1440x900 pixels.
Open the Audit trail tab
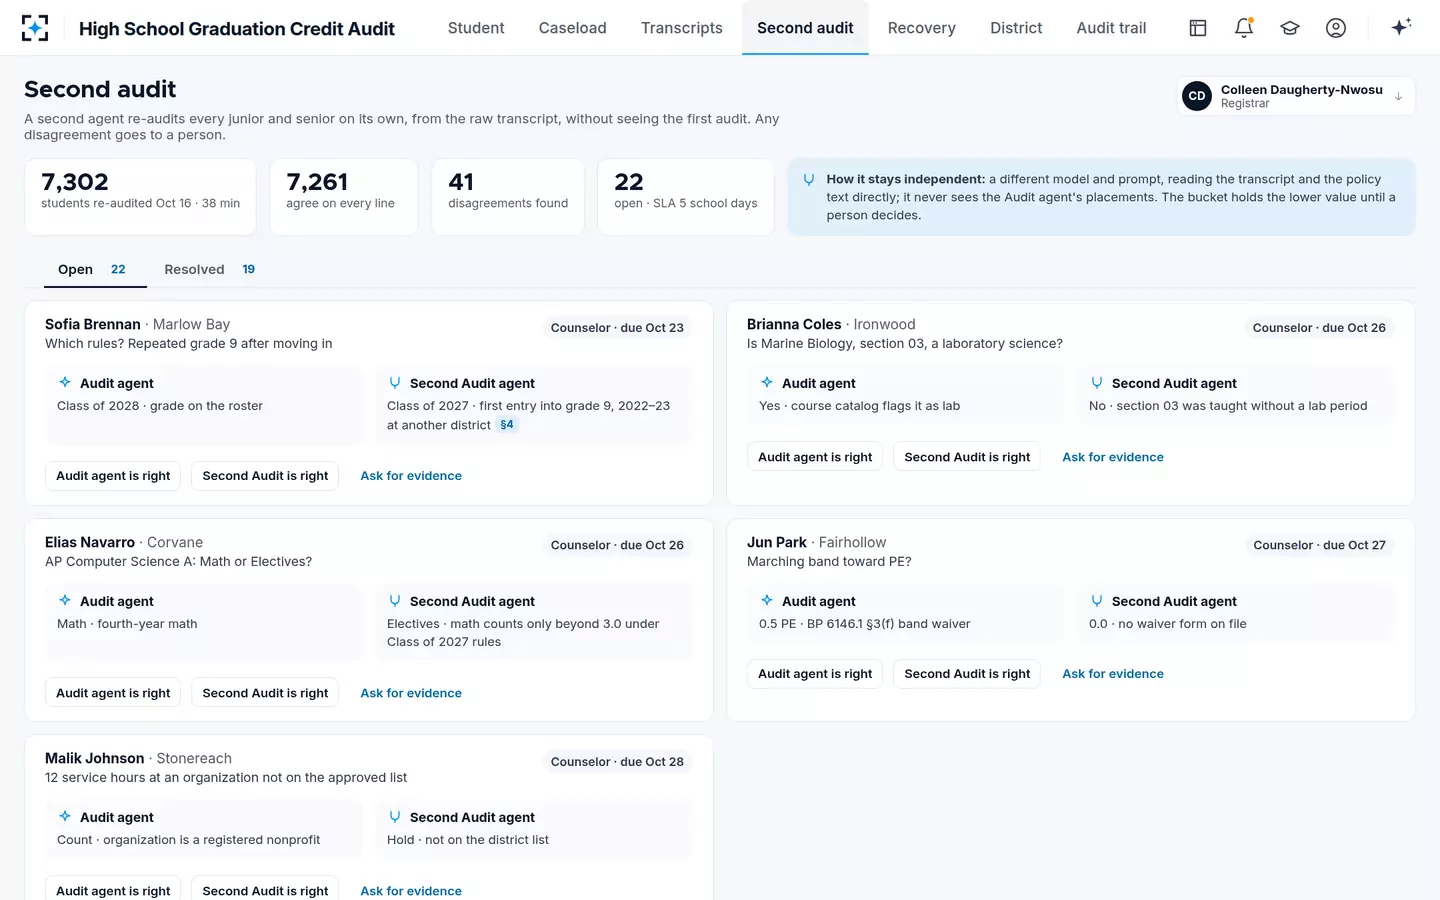pyautogui.click(x=1111, y=28)
